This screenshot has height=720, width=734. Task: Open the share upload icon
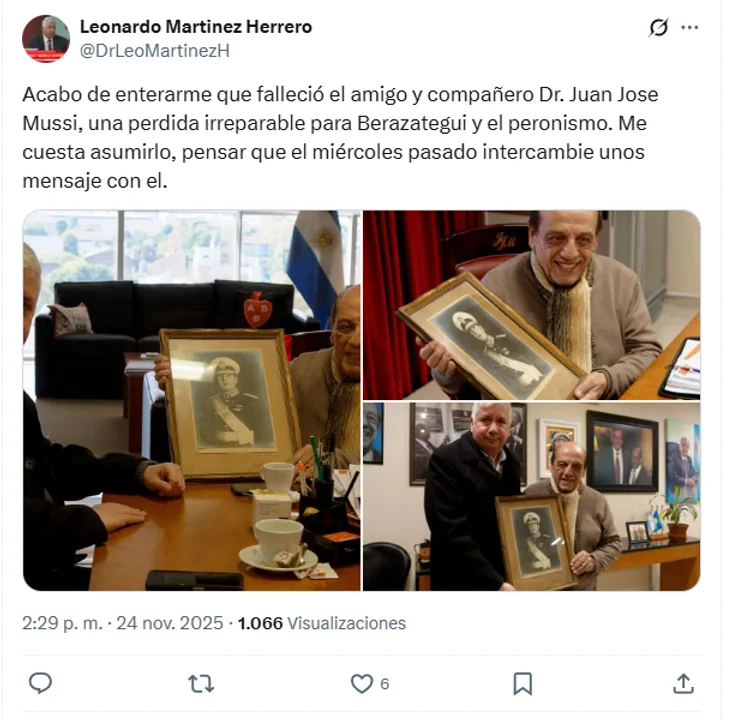[x=683, y=683]
